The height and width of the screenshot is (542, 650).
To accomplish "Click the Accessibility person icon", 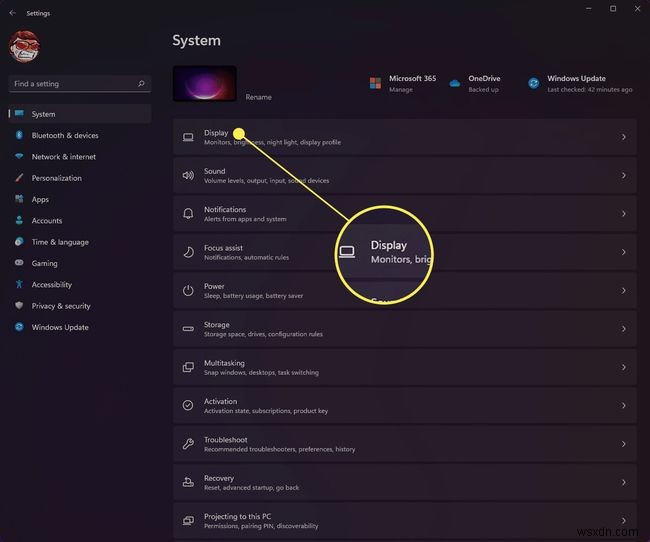I will pos(19,284).
